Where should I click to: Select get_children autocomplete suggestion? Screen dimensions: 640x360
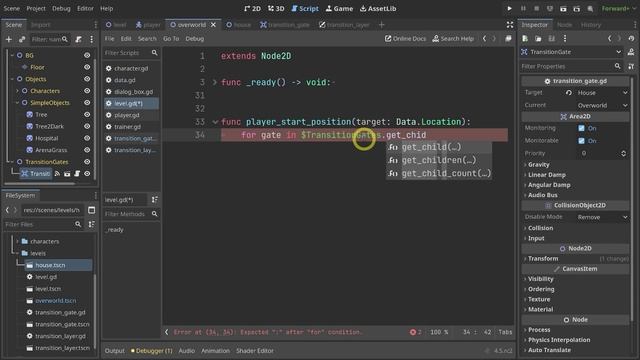tap(439, 160)
